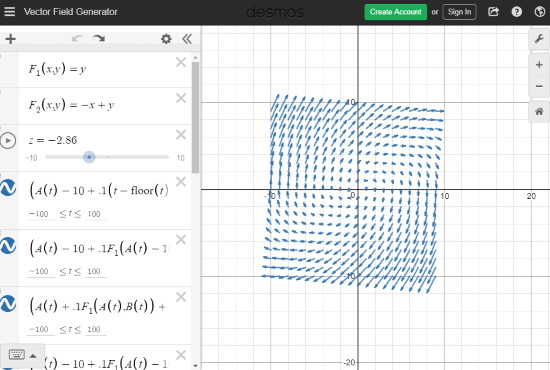
Task: Edit lower t bound of second parametric expression
Action: (41, 271)
